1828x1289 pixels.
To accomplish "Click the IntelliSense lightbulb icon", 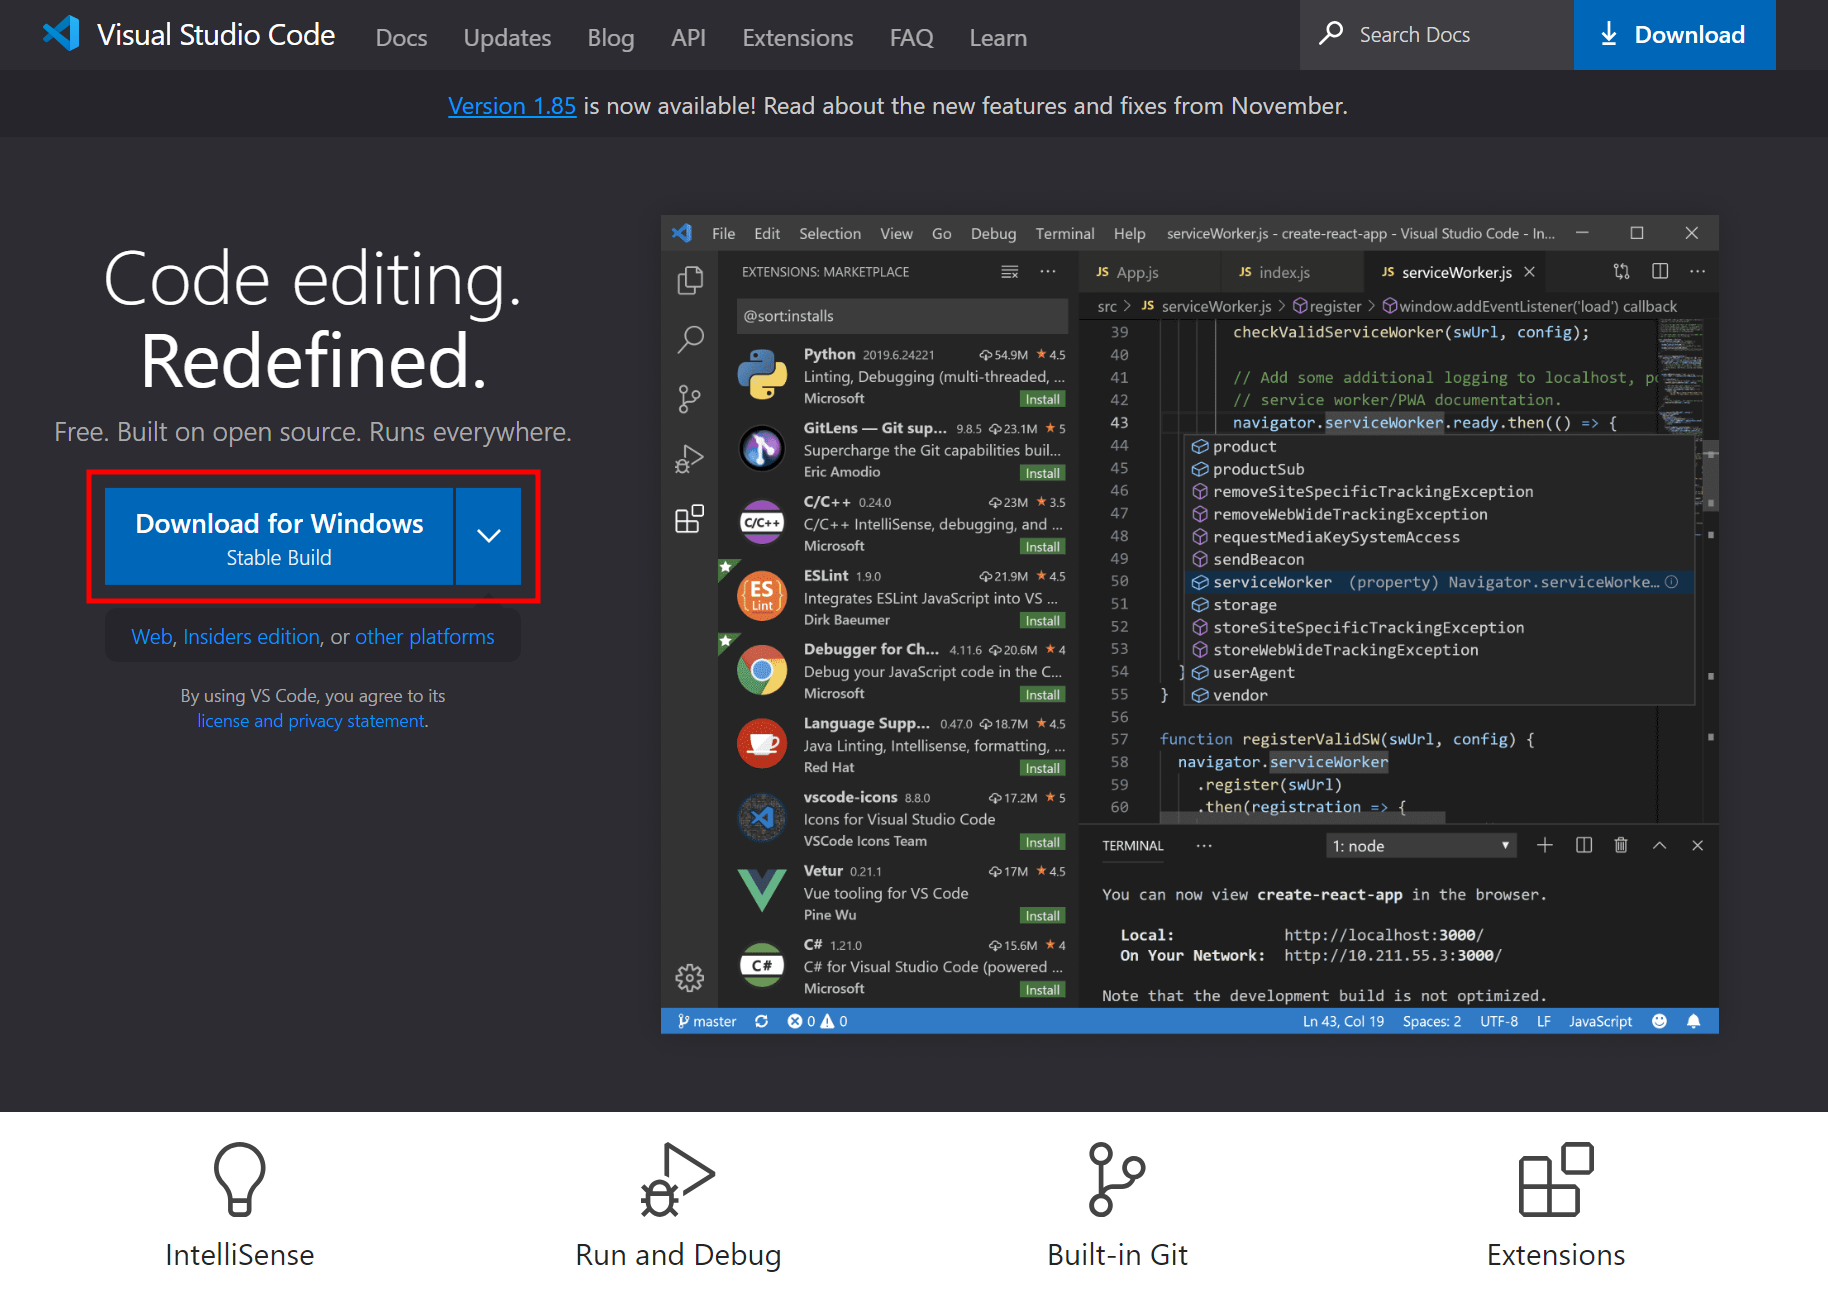I will (240, 1179).
